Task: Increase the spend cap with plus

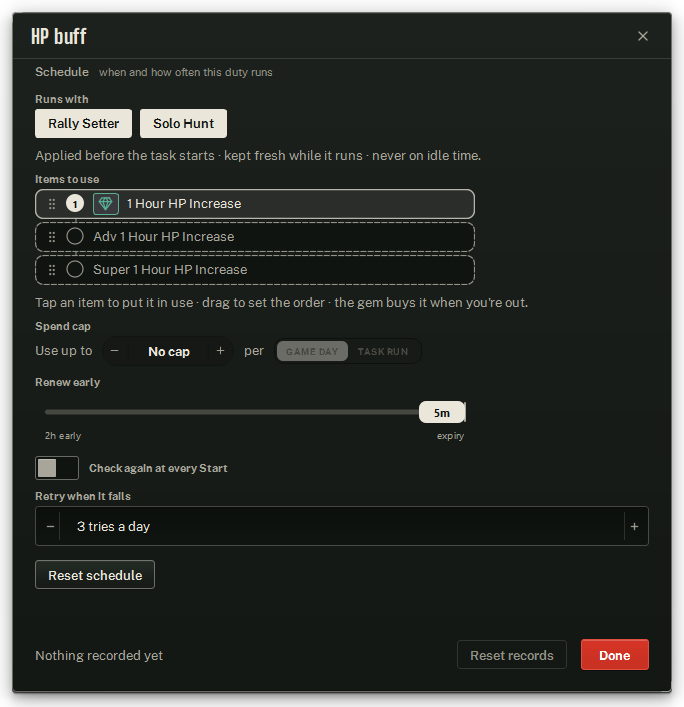Action: [x=220, y=351]
